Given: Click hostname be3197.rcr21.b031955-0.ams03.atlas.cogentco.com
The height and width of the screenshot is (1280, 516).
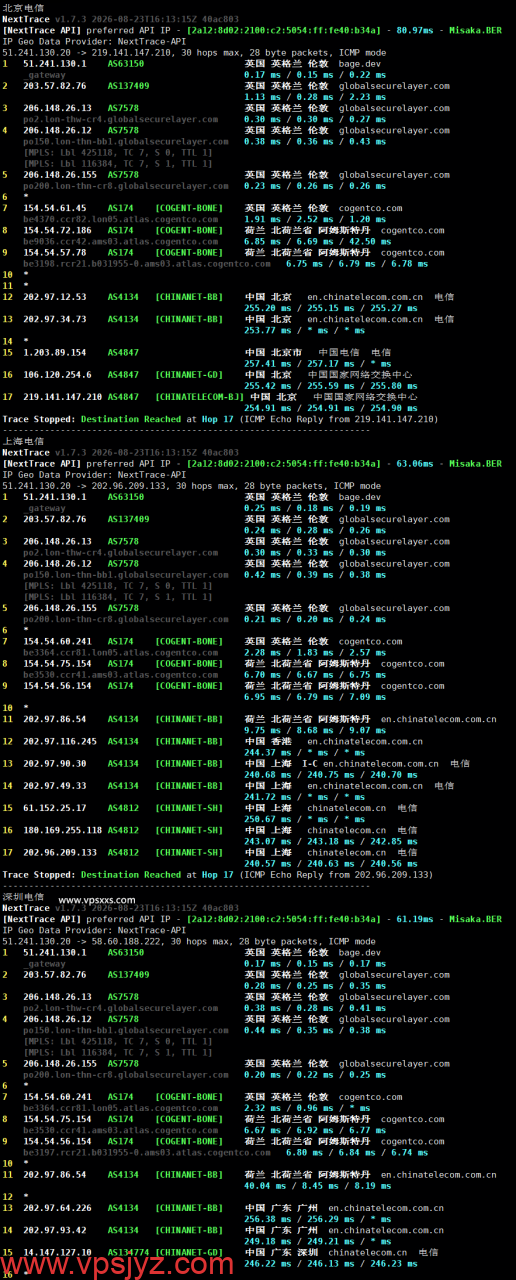Looking at the screenshot, I should tap(147, 1152).
